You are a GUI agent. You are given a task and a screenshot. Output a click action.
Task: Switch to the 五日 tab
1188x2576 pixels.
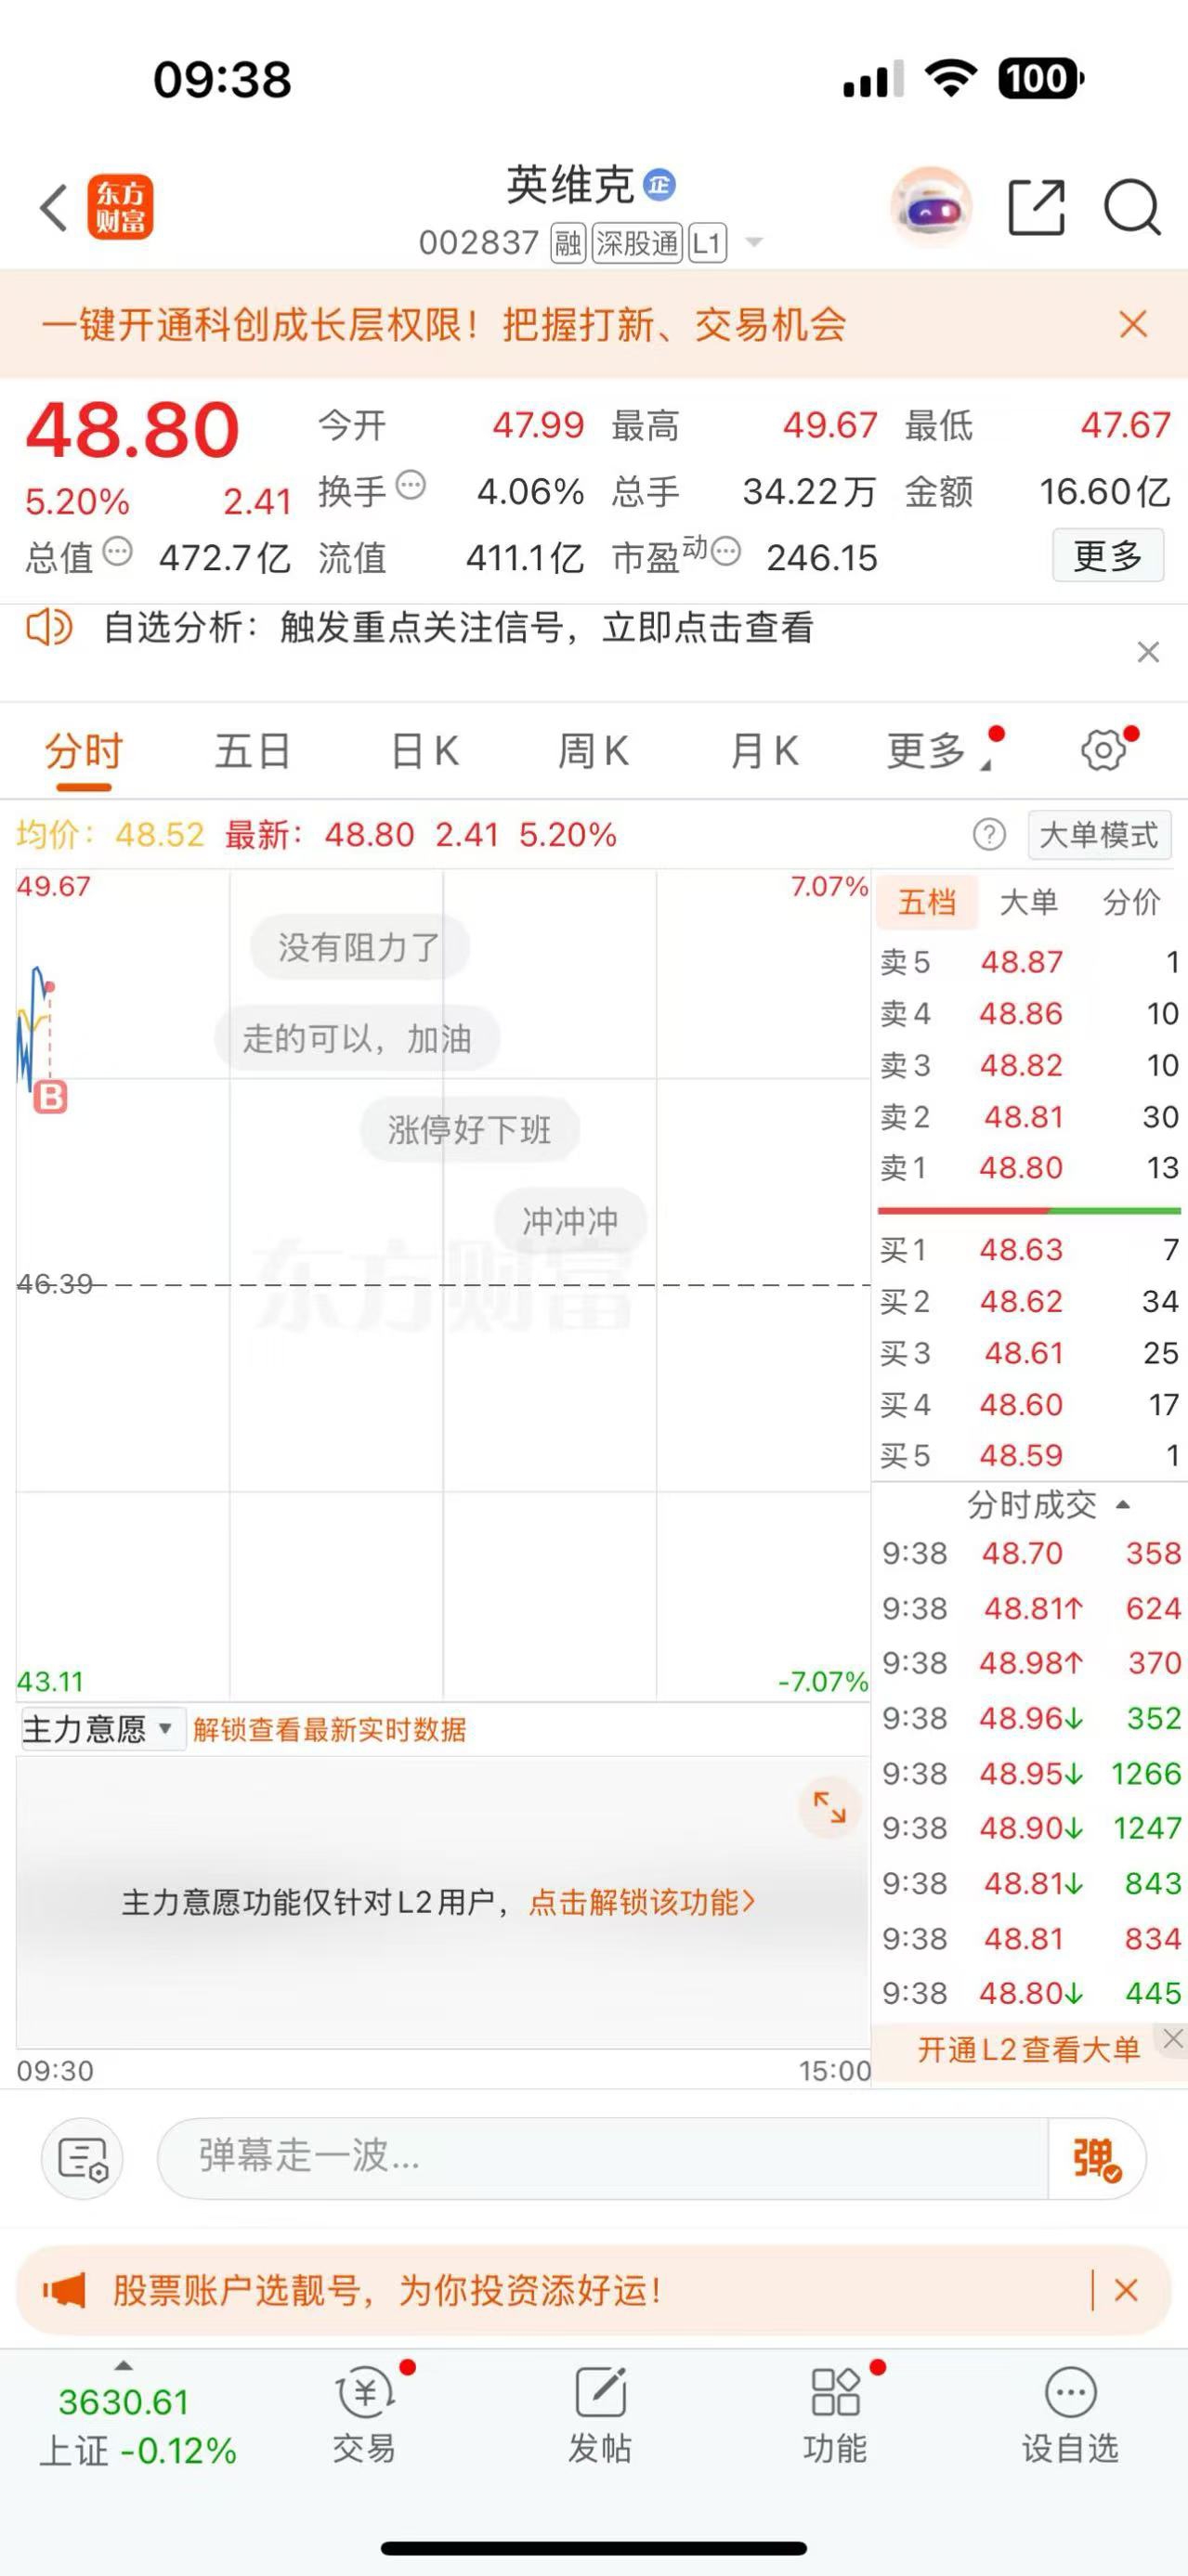(253, 751)
